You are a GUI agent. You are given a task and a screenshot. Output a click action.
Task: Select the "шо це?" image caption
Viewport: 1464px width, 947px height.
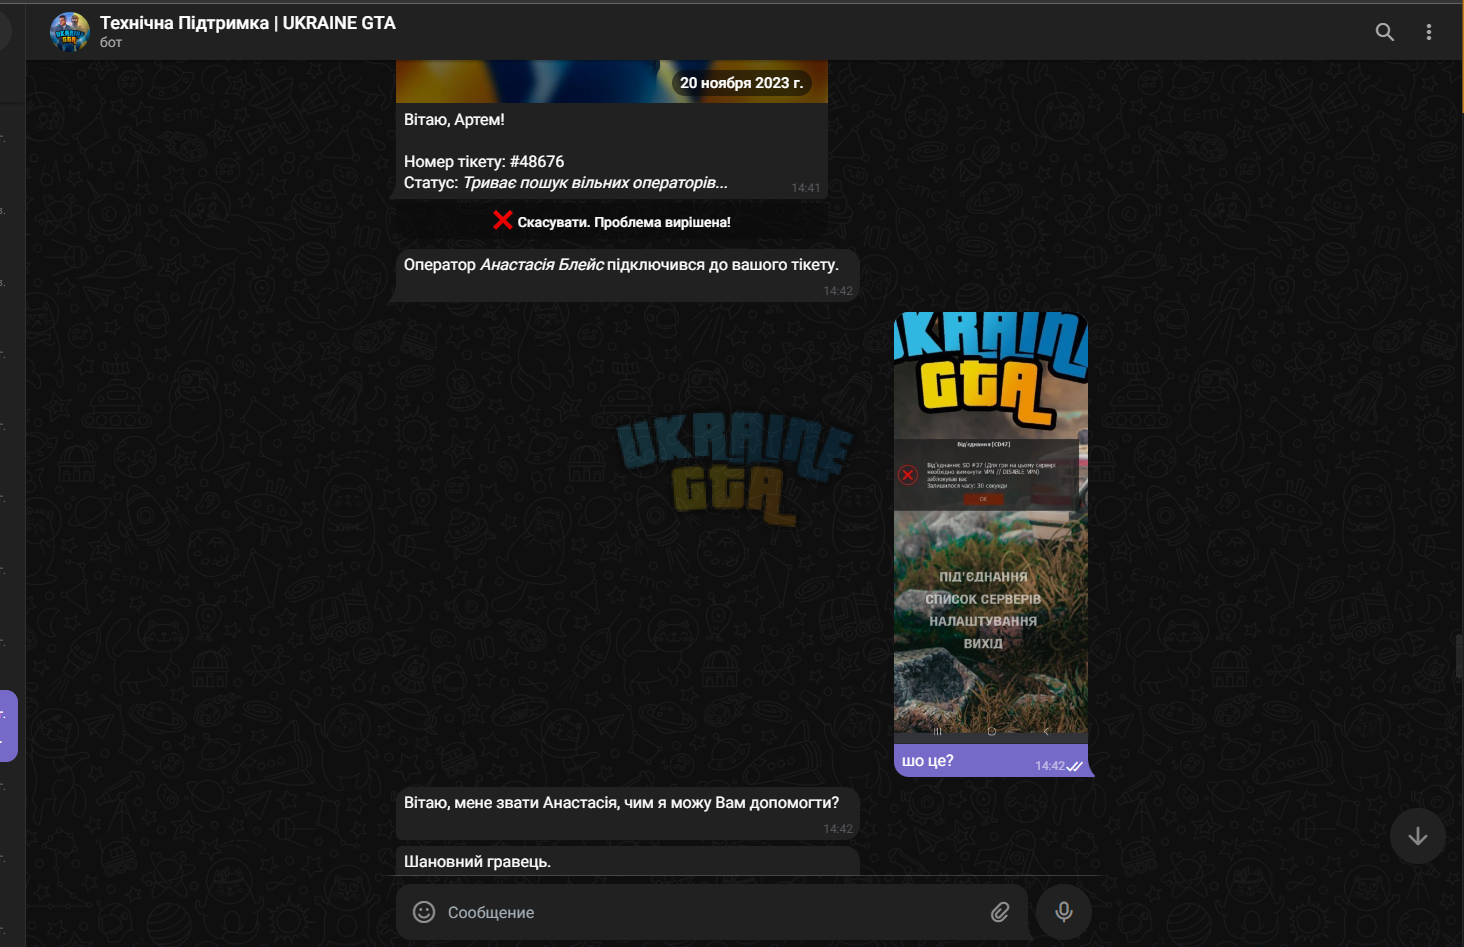tap(928, 761)
